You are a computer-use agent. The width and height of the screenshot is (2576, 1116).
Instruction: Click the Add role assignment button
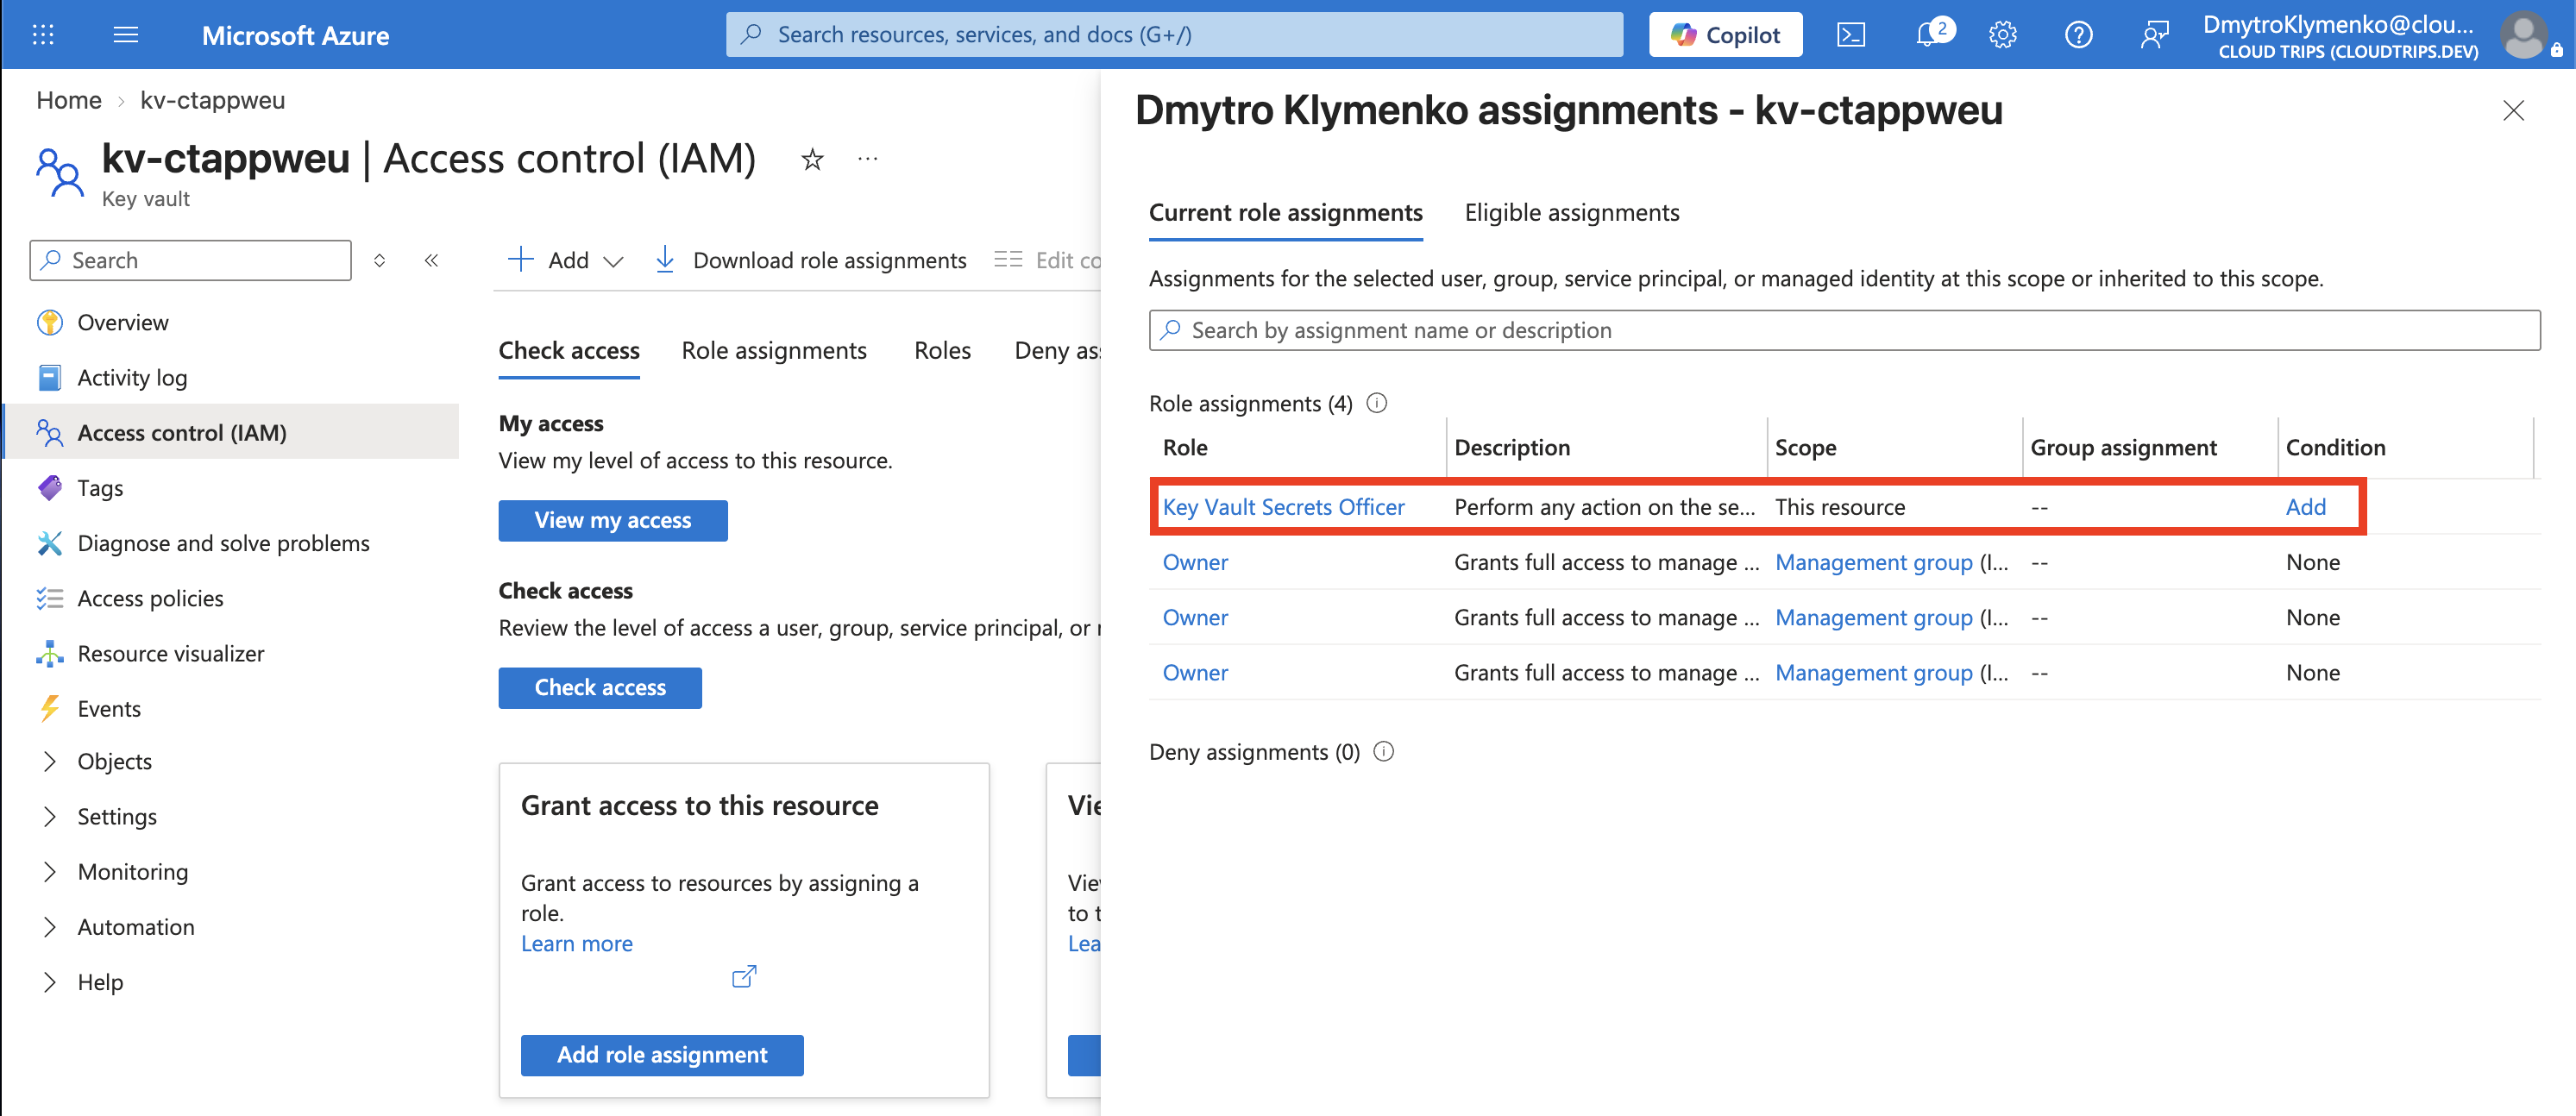point(662,1055)
